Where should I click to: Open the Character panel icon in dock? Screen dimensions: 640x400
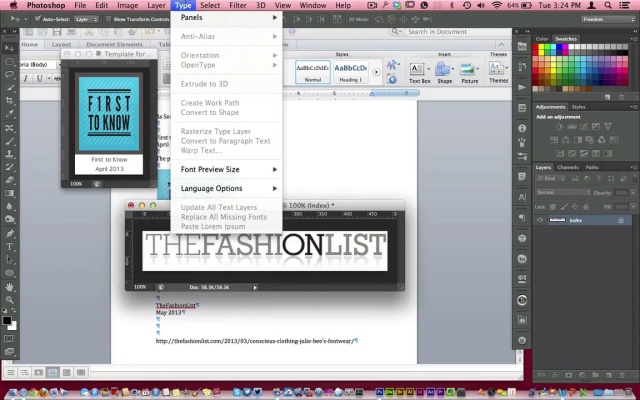tap(522, 197)
